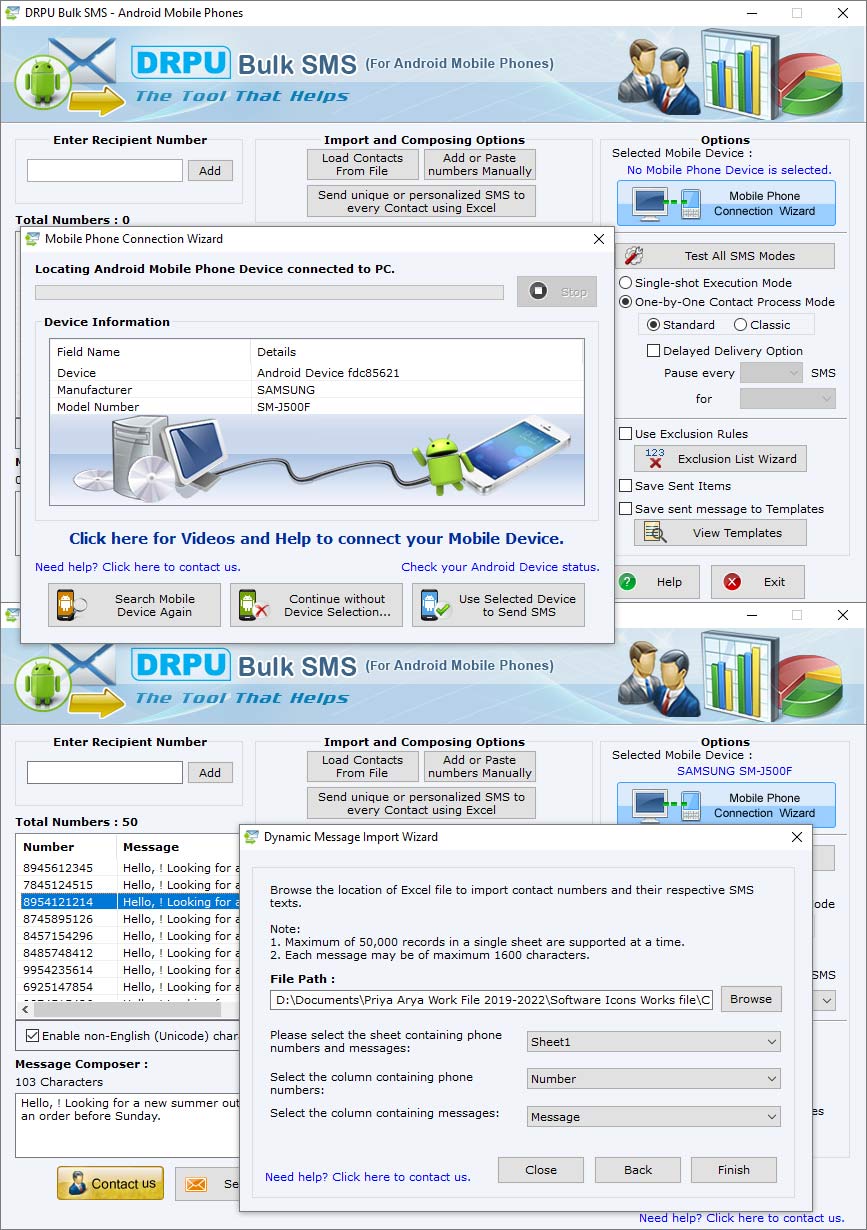
Task: Open the messages column dropdown
Action: pos(653,1117)
